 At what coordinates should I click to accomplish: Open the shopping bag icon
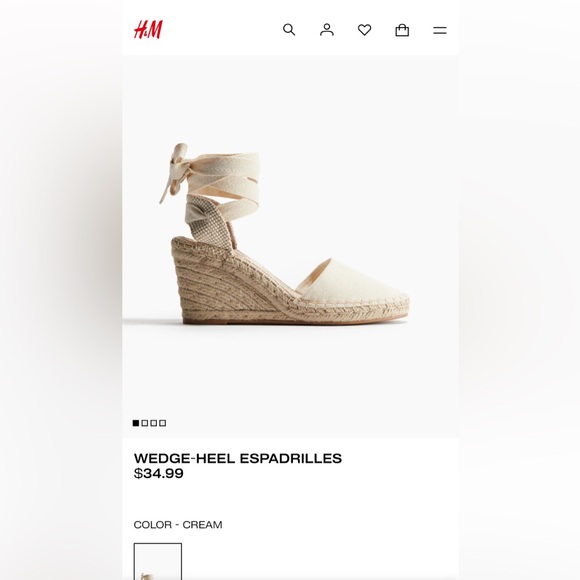pyautogui.click(x=402, y=30)
